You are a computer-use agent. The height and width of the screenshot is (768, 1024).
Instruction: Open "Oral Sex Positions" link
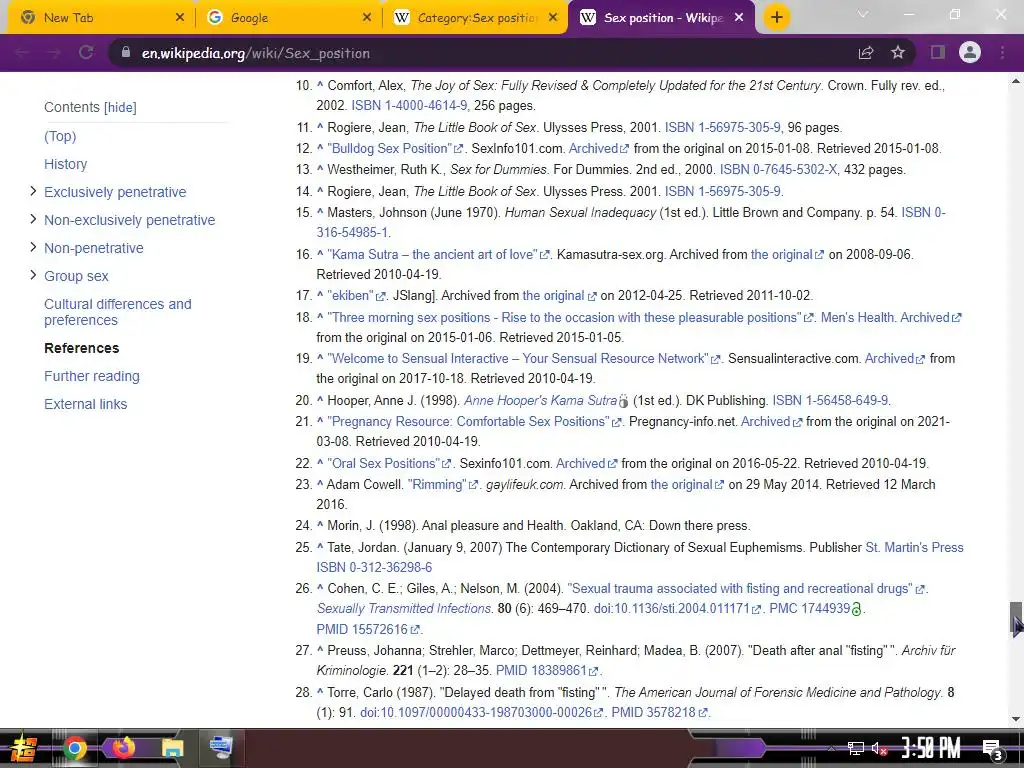[389, 464]
